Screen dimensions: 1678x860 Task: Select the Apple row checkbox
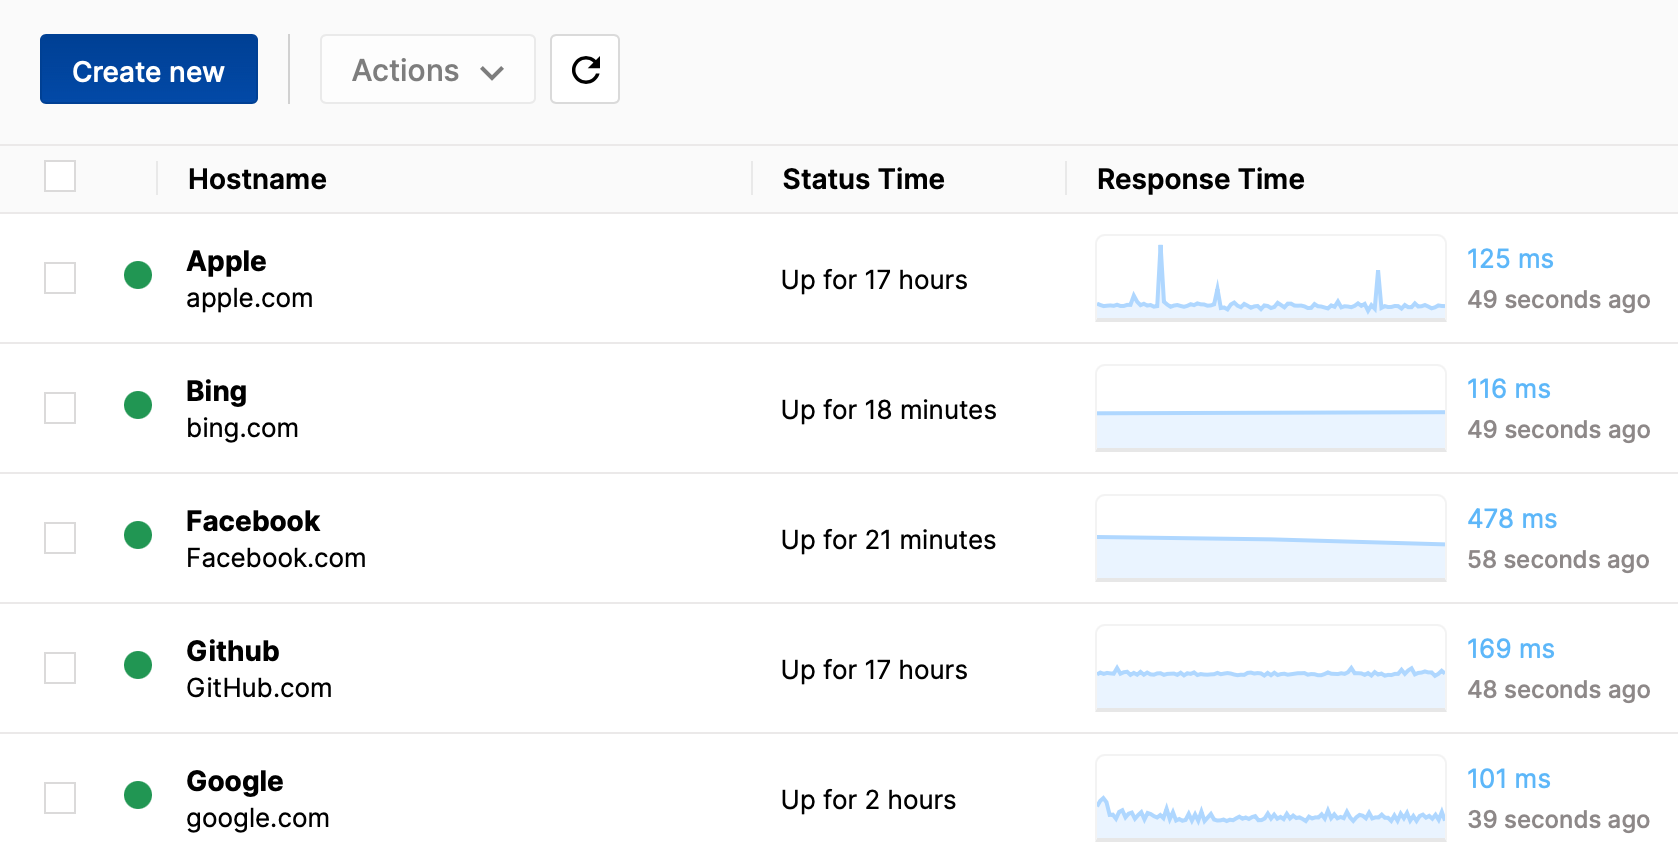(x=60, y=278)
